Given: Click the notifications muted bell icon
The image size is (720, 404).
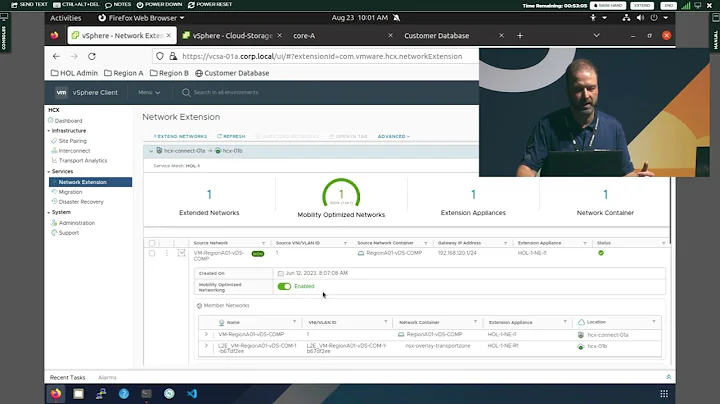Looking at the screenshot, I should click(x=396, y=17).
